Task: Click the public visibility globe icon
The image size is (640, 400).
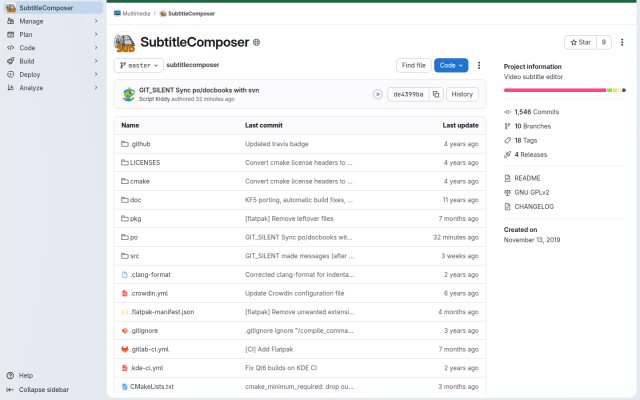Action: point(256,42)
